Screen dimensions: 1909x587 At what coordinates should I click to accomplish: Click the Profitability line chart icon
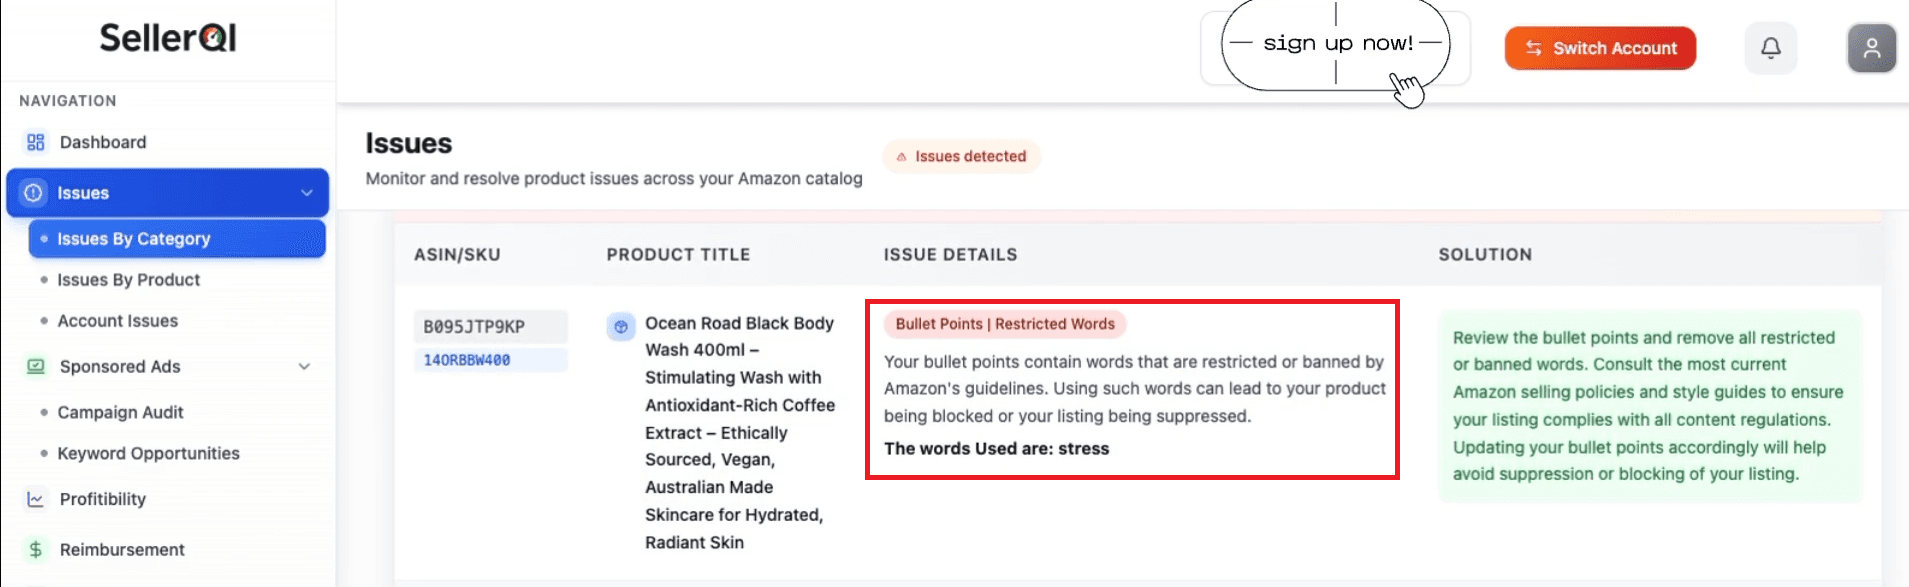(x=35, y=498)
